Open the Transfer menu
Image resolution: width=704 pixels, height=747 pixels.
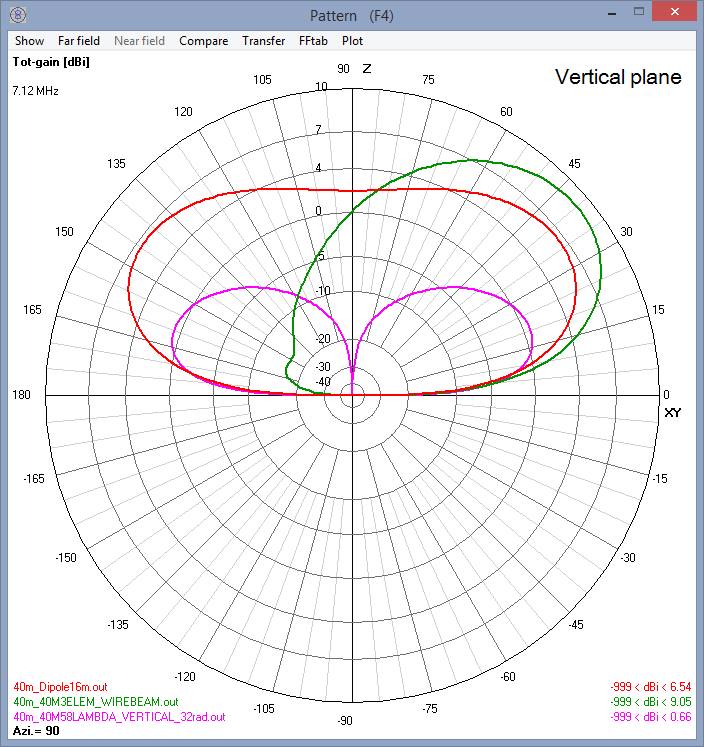click(x=263, y=41)
